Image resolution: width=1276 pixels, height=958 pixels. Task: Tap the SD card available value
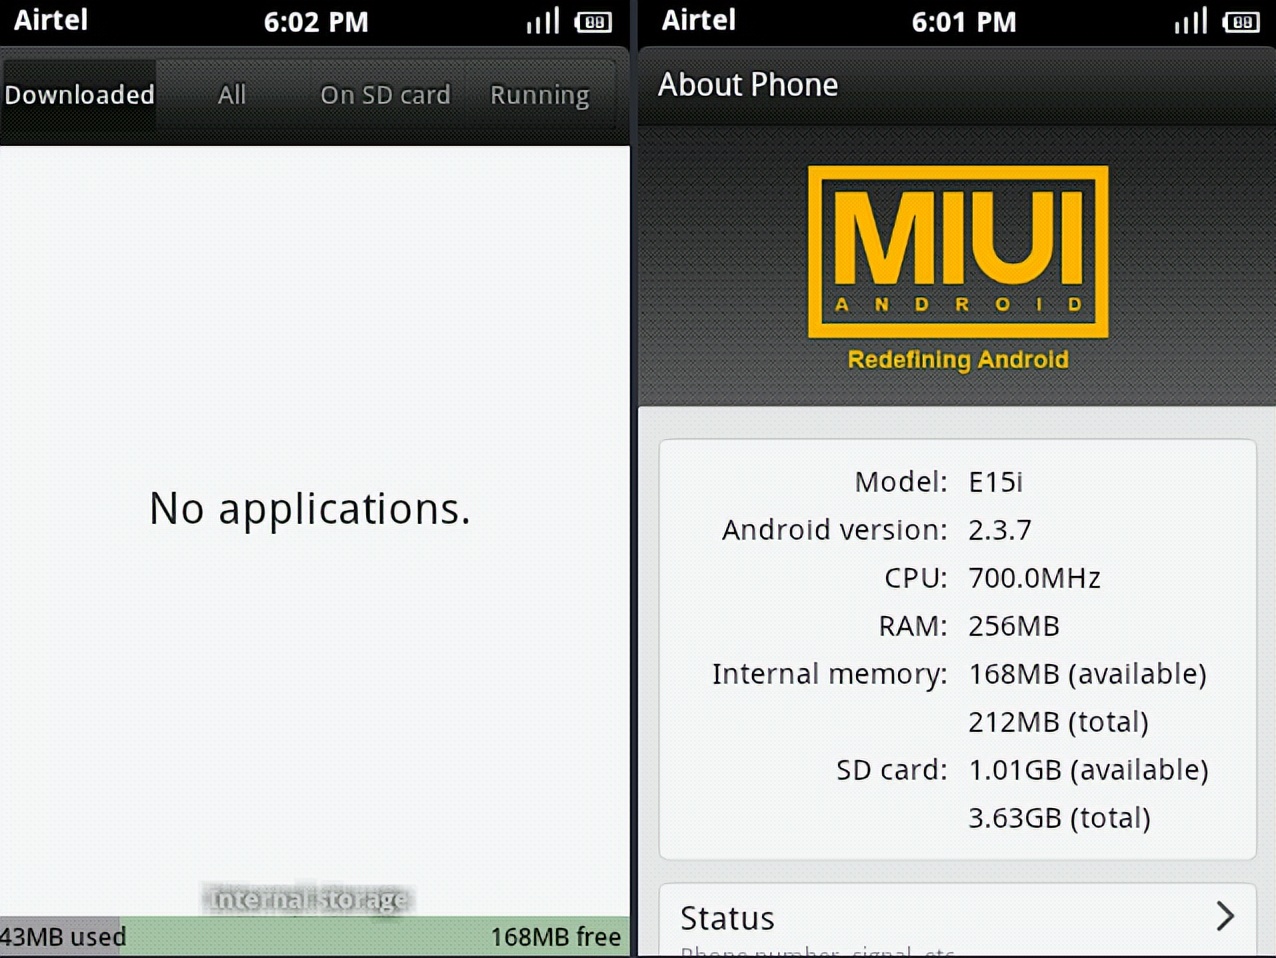(1088, 770)
